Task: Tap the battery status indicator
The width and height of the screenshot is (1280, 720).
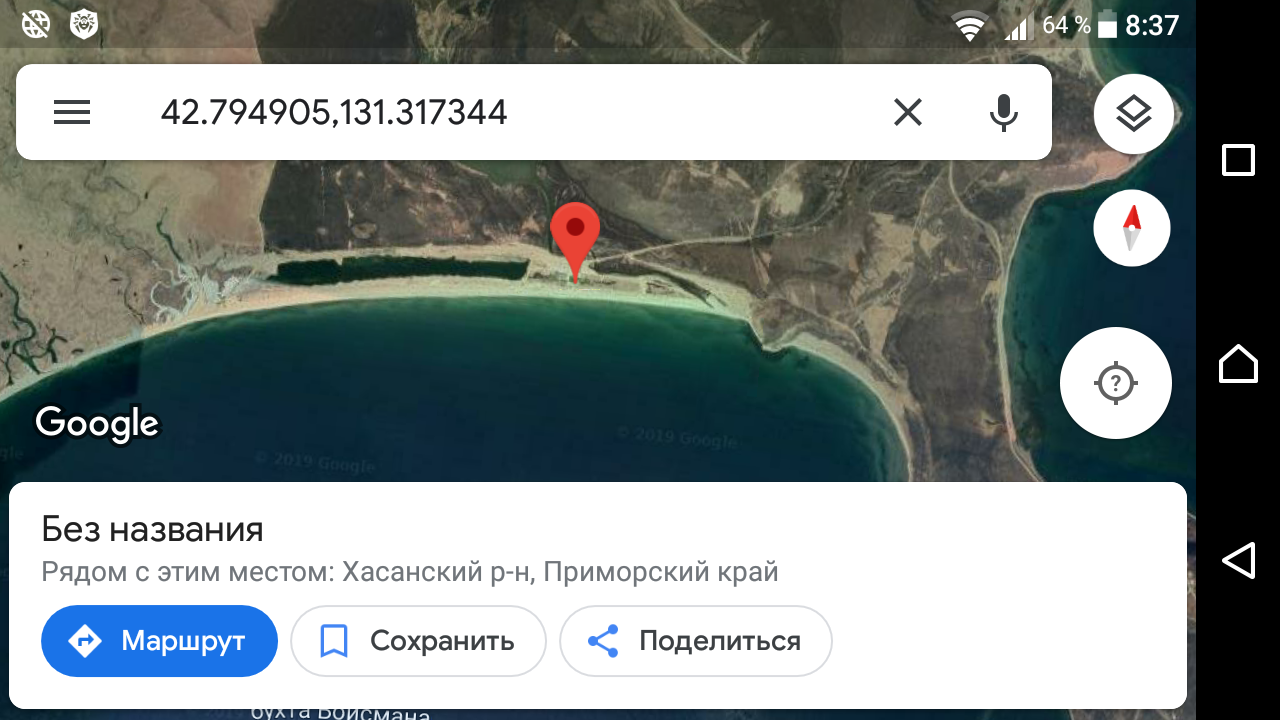Action: pos(1107,26)
